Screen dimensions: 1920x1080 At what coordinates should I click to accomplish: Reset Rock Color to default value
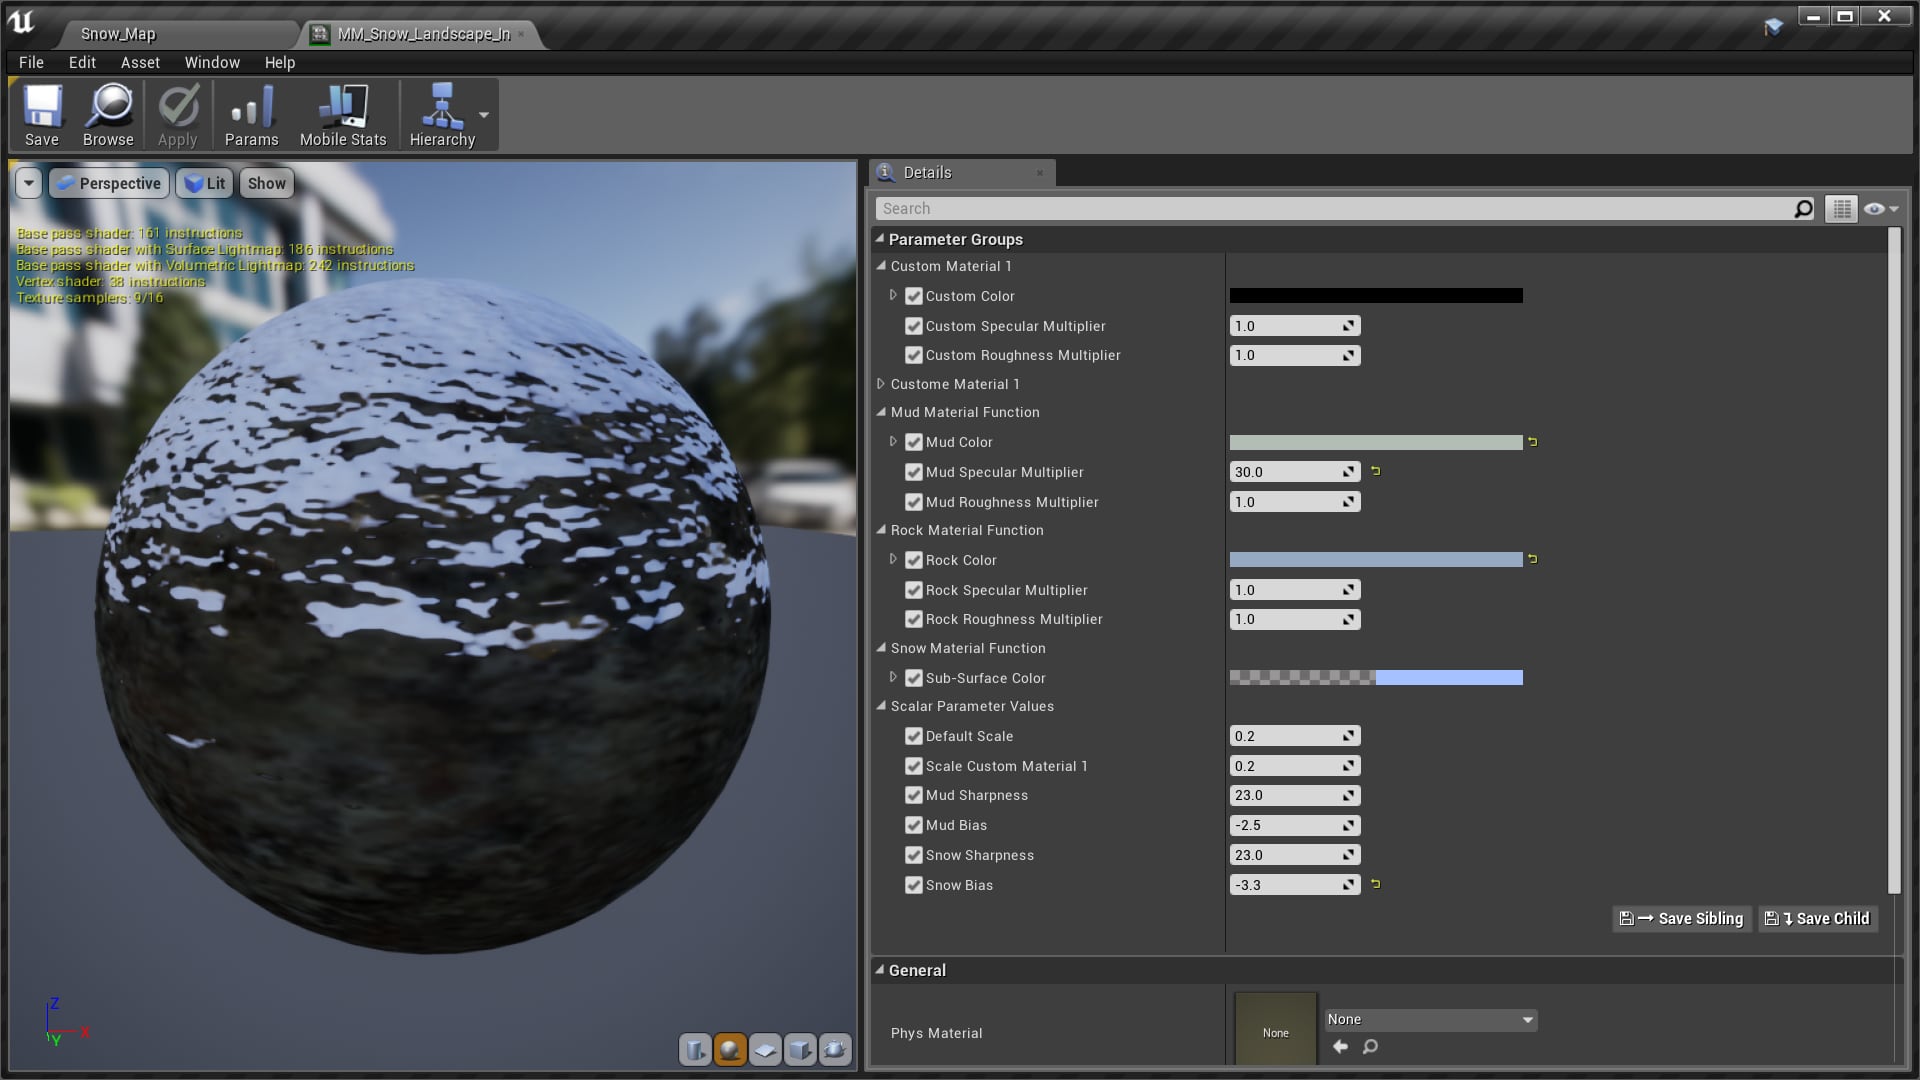coord(1532,560)
